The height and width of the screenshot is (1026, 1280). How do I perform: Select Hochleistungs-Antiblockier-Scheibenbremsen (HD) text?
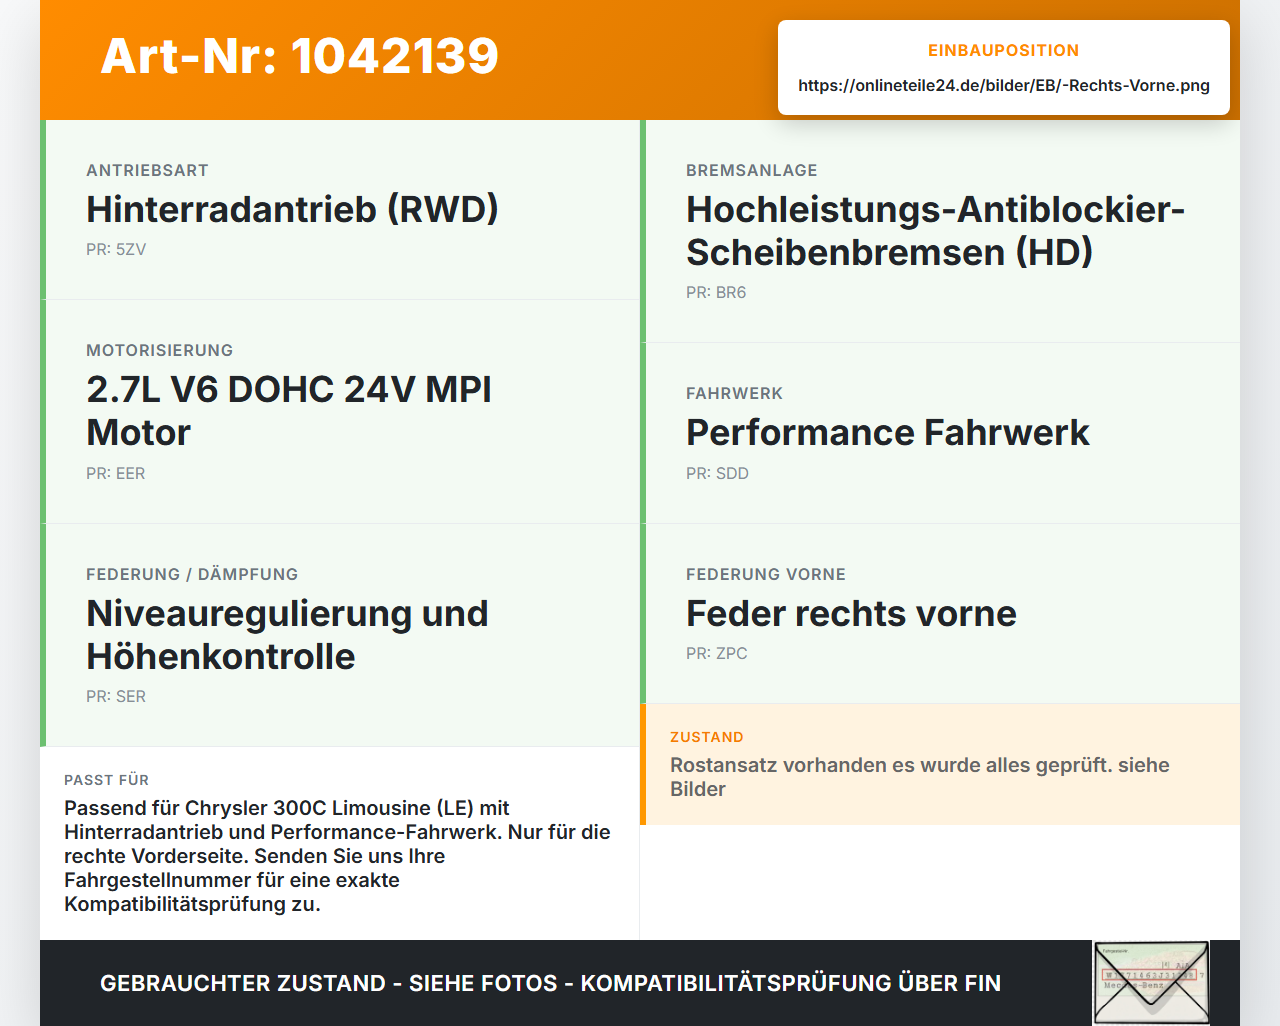tap(935, 231)
